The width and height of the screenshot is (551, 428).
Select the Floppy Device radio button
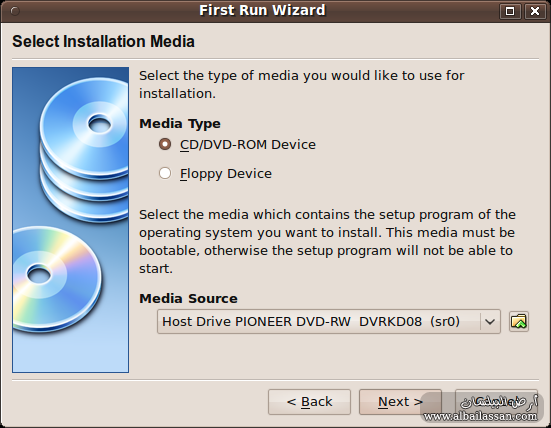pyautogui.click(x=165, y=173)
